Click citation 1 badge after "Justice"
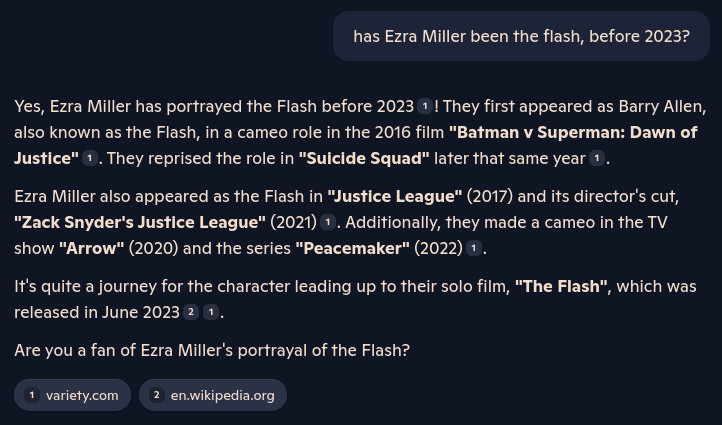 pos(90,158)
